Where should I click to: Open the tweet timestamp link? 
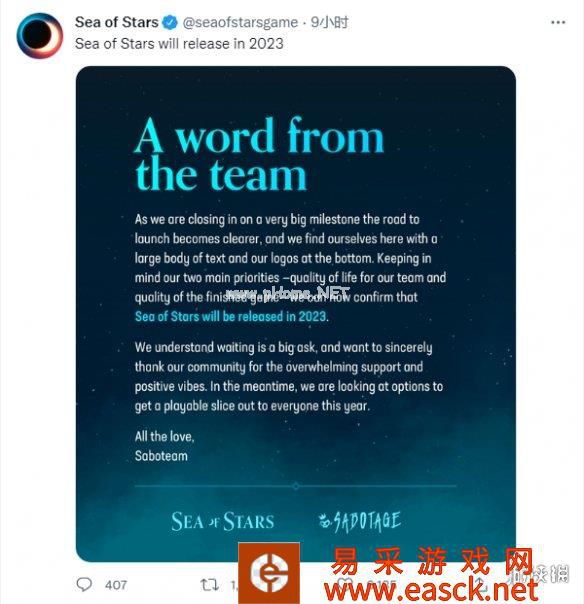click(329, 22)
